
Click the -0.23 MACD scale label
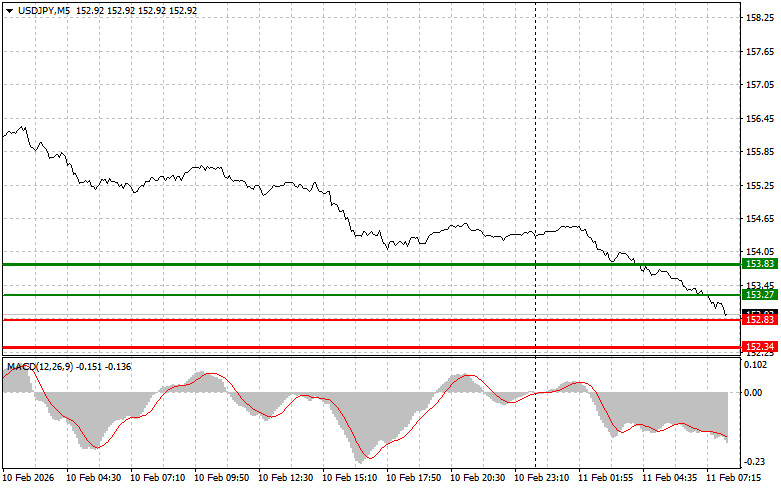(x=755, y=462)
